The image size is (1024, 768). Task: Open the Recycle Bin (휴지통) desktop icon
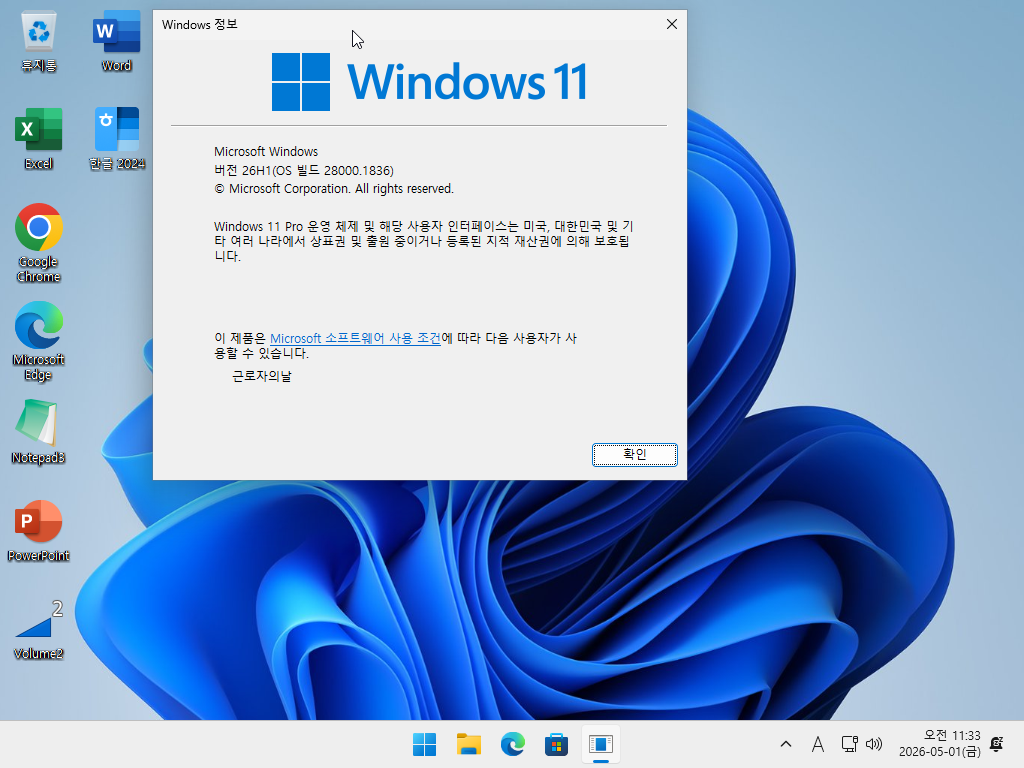tap(39, 42)
